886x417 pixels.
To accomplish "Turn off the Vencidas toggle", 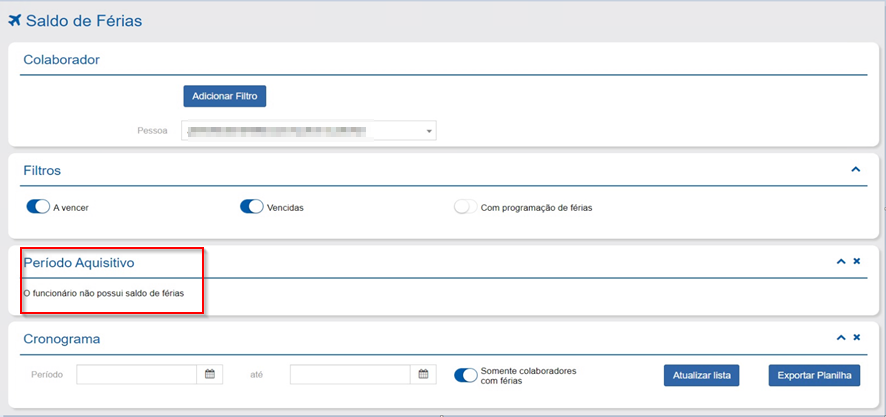I will [x=251, y=207].
